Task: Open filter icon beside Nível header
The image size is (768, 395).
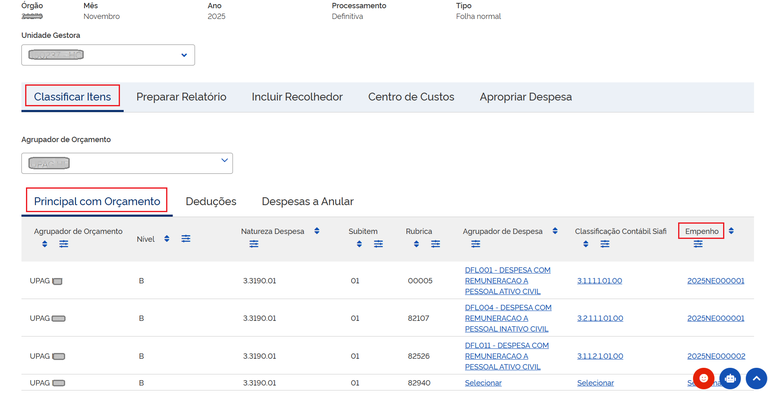Action: (x=186, y=239)
